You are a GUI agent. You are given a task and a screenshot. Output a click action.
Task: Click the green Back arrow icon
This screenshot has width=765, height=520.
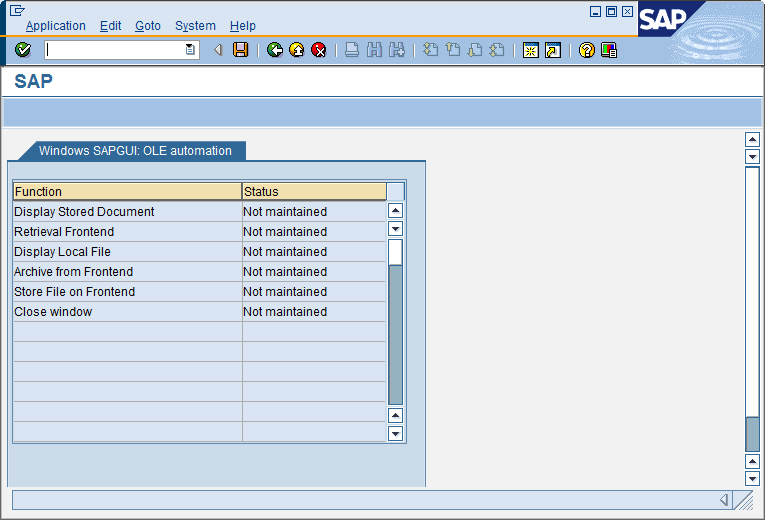tap(275, 50)
